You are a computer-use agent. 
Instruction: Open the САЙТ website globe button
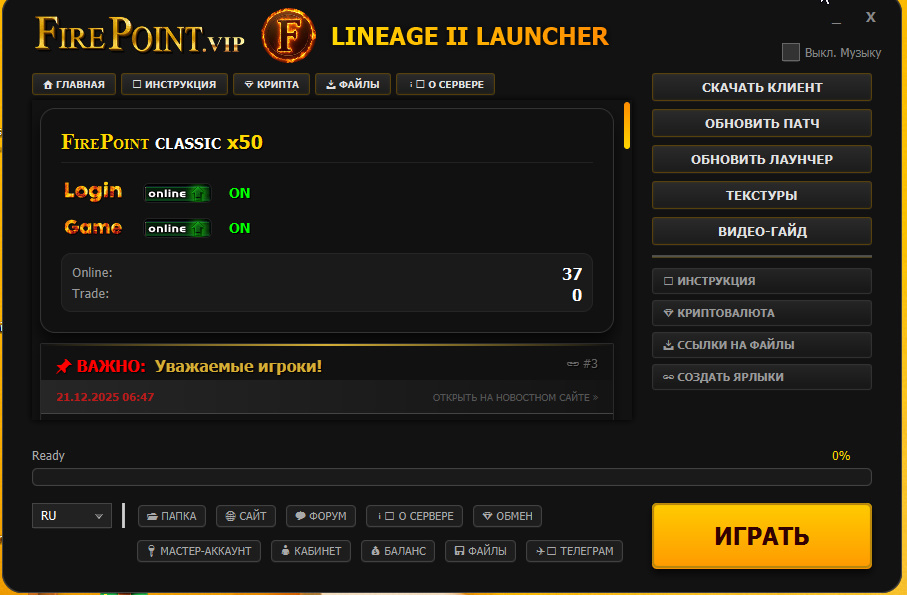coord(246,516)
